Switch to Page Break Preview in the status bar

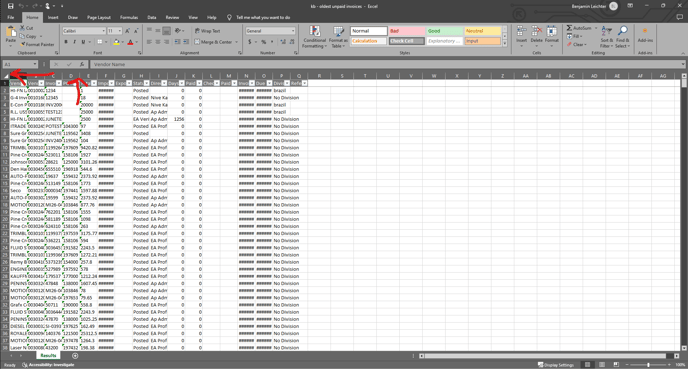click(x=616, y=365)
